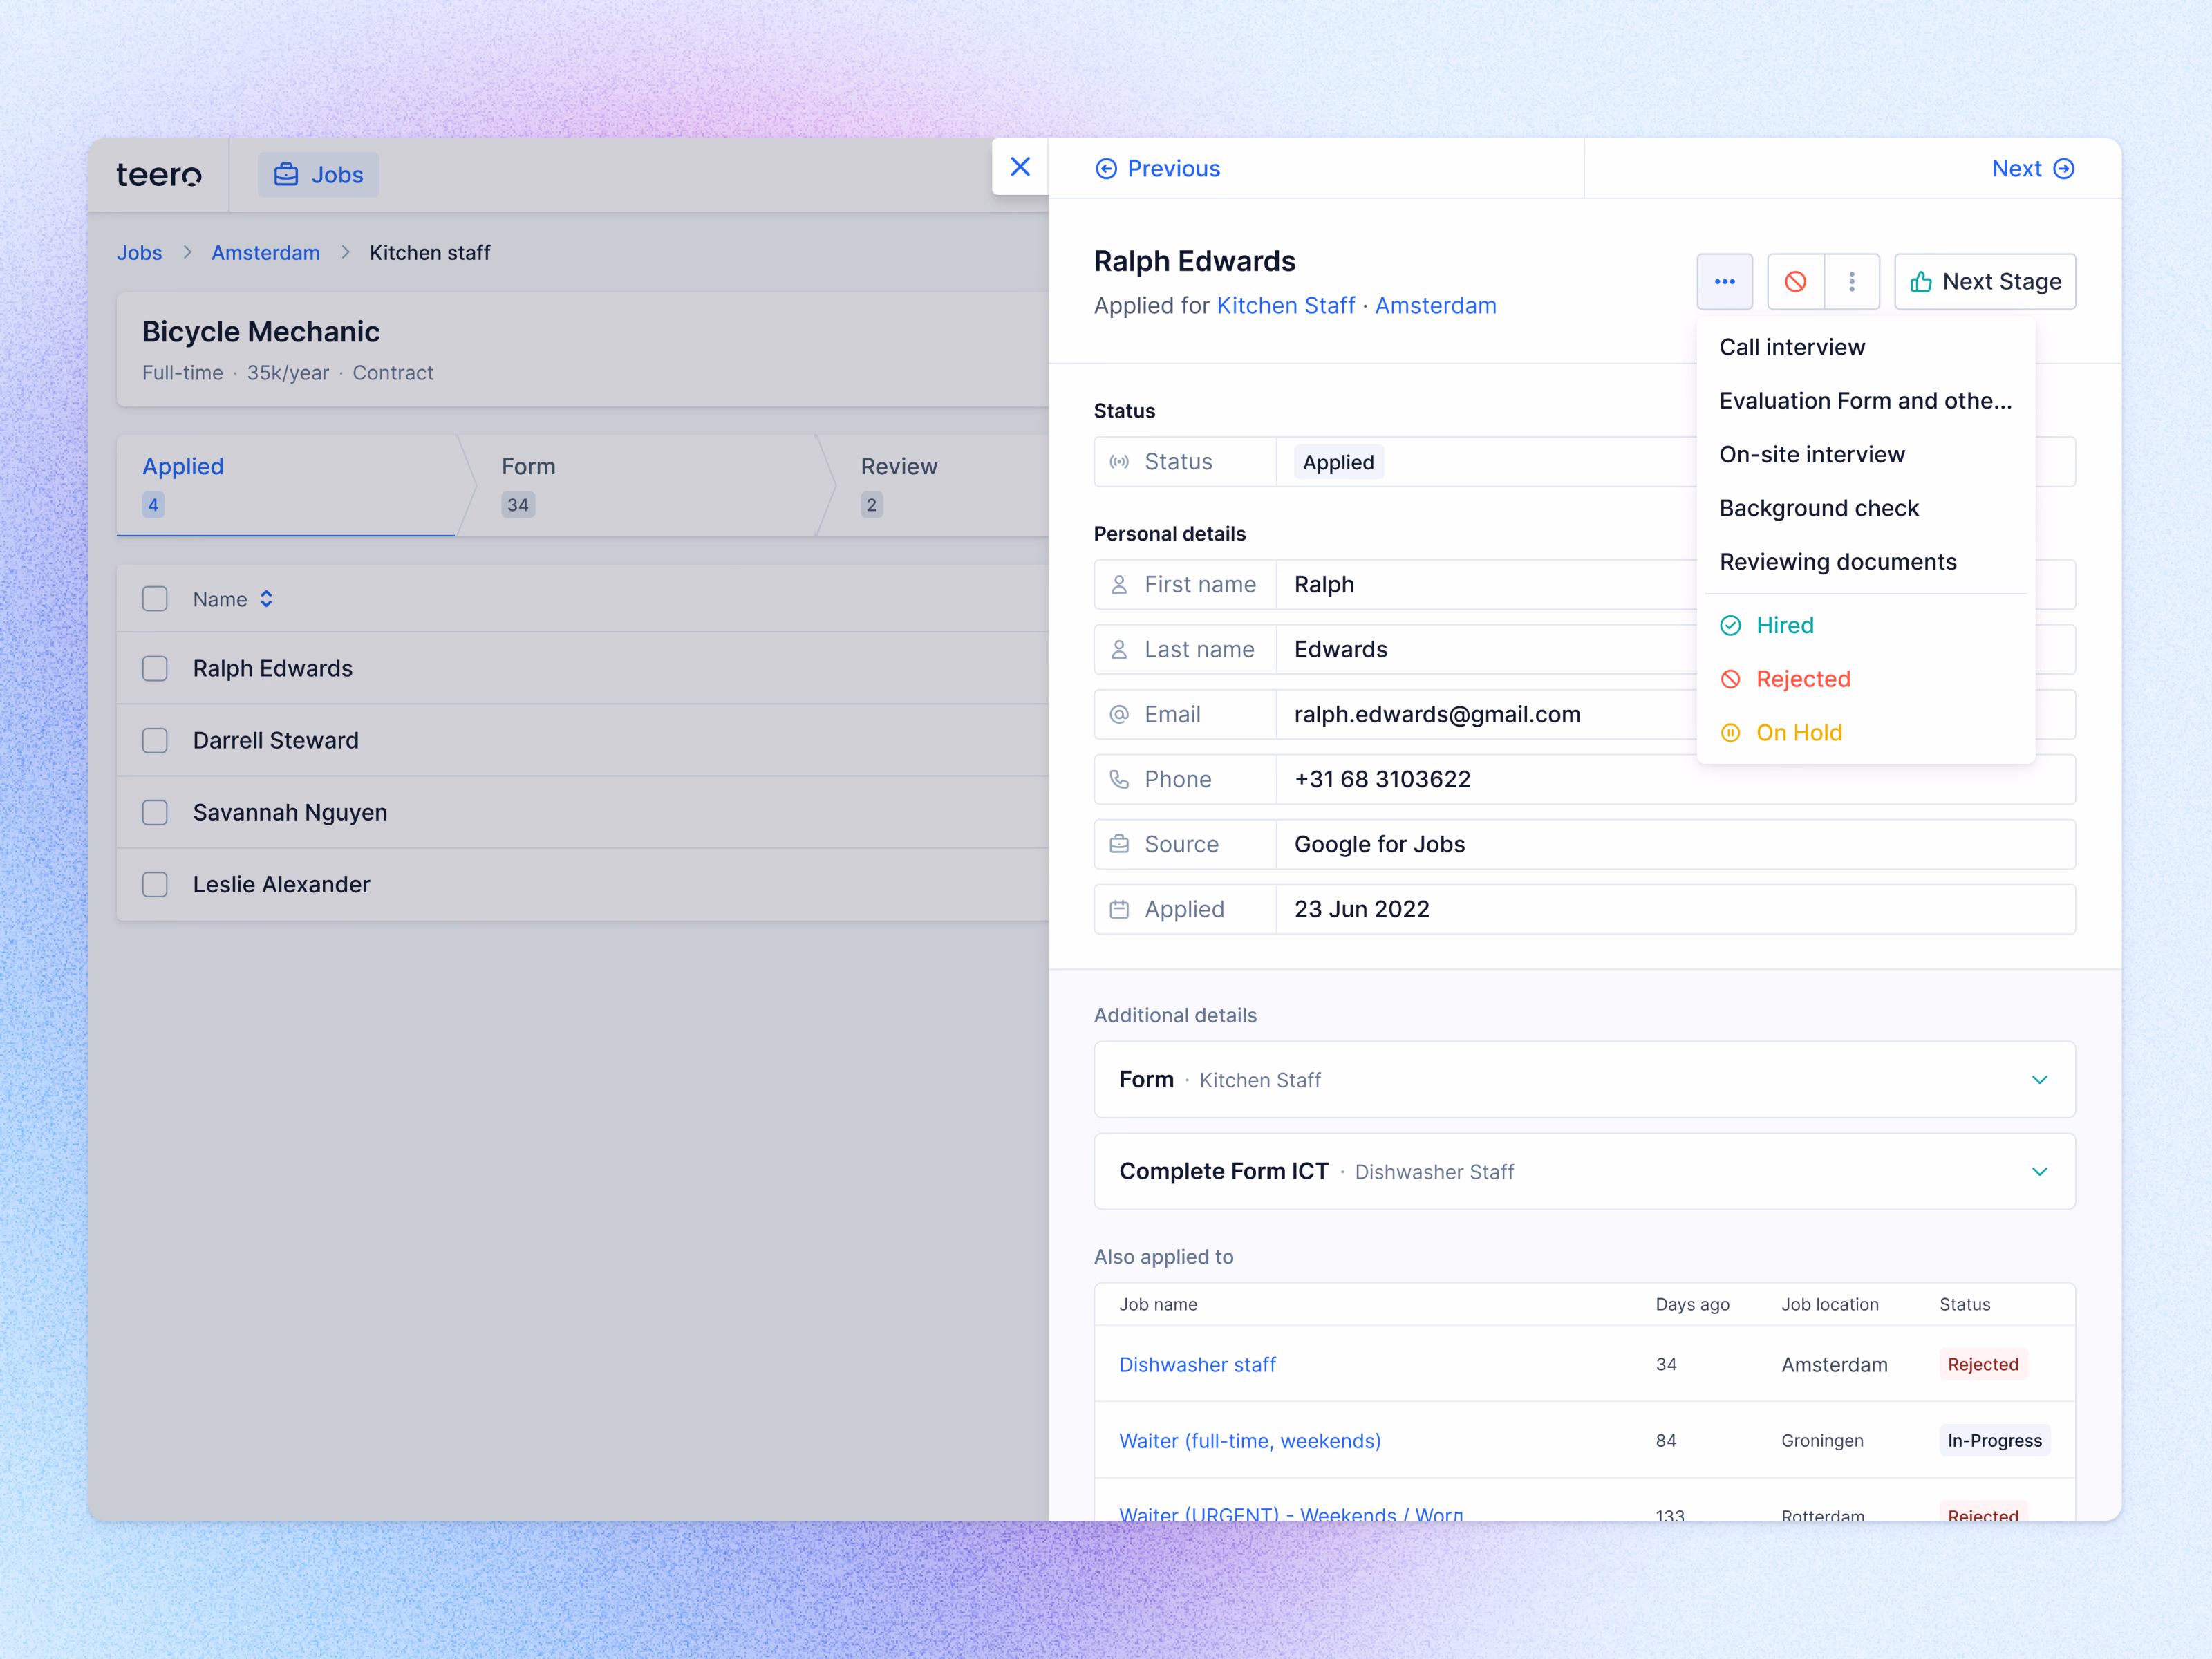The image size is (2212, 1659).
Task: Switch to the Applied stage tab
Action: click(x=286, y=485)
